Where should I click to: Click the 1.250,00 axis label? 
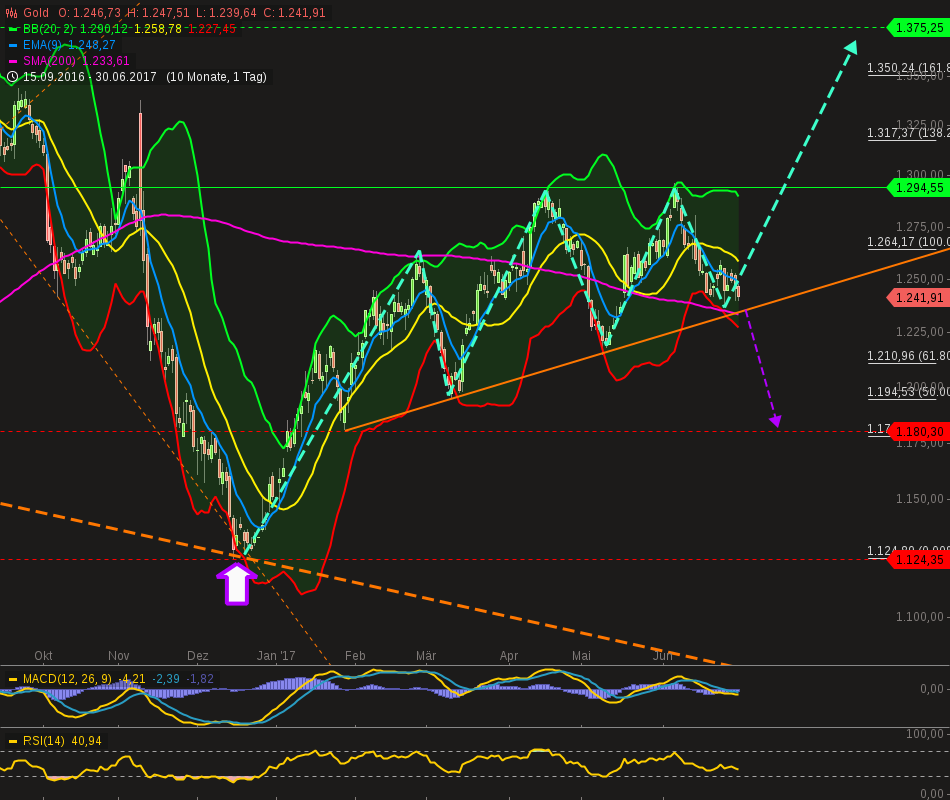920,279
